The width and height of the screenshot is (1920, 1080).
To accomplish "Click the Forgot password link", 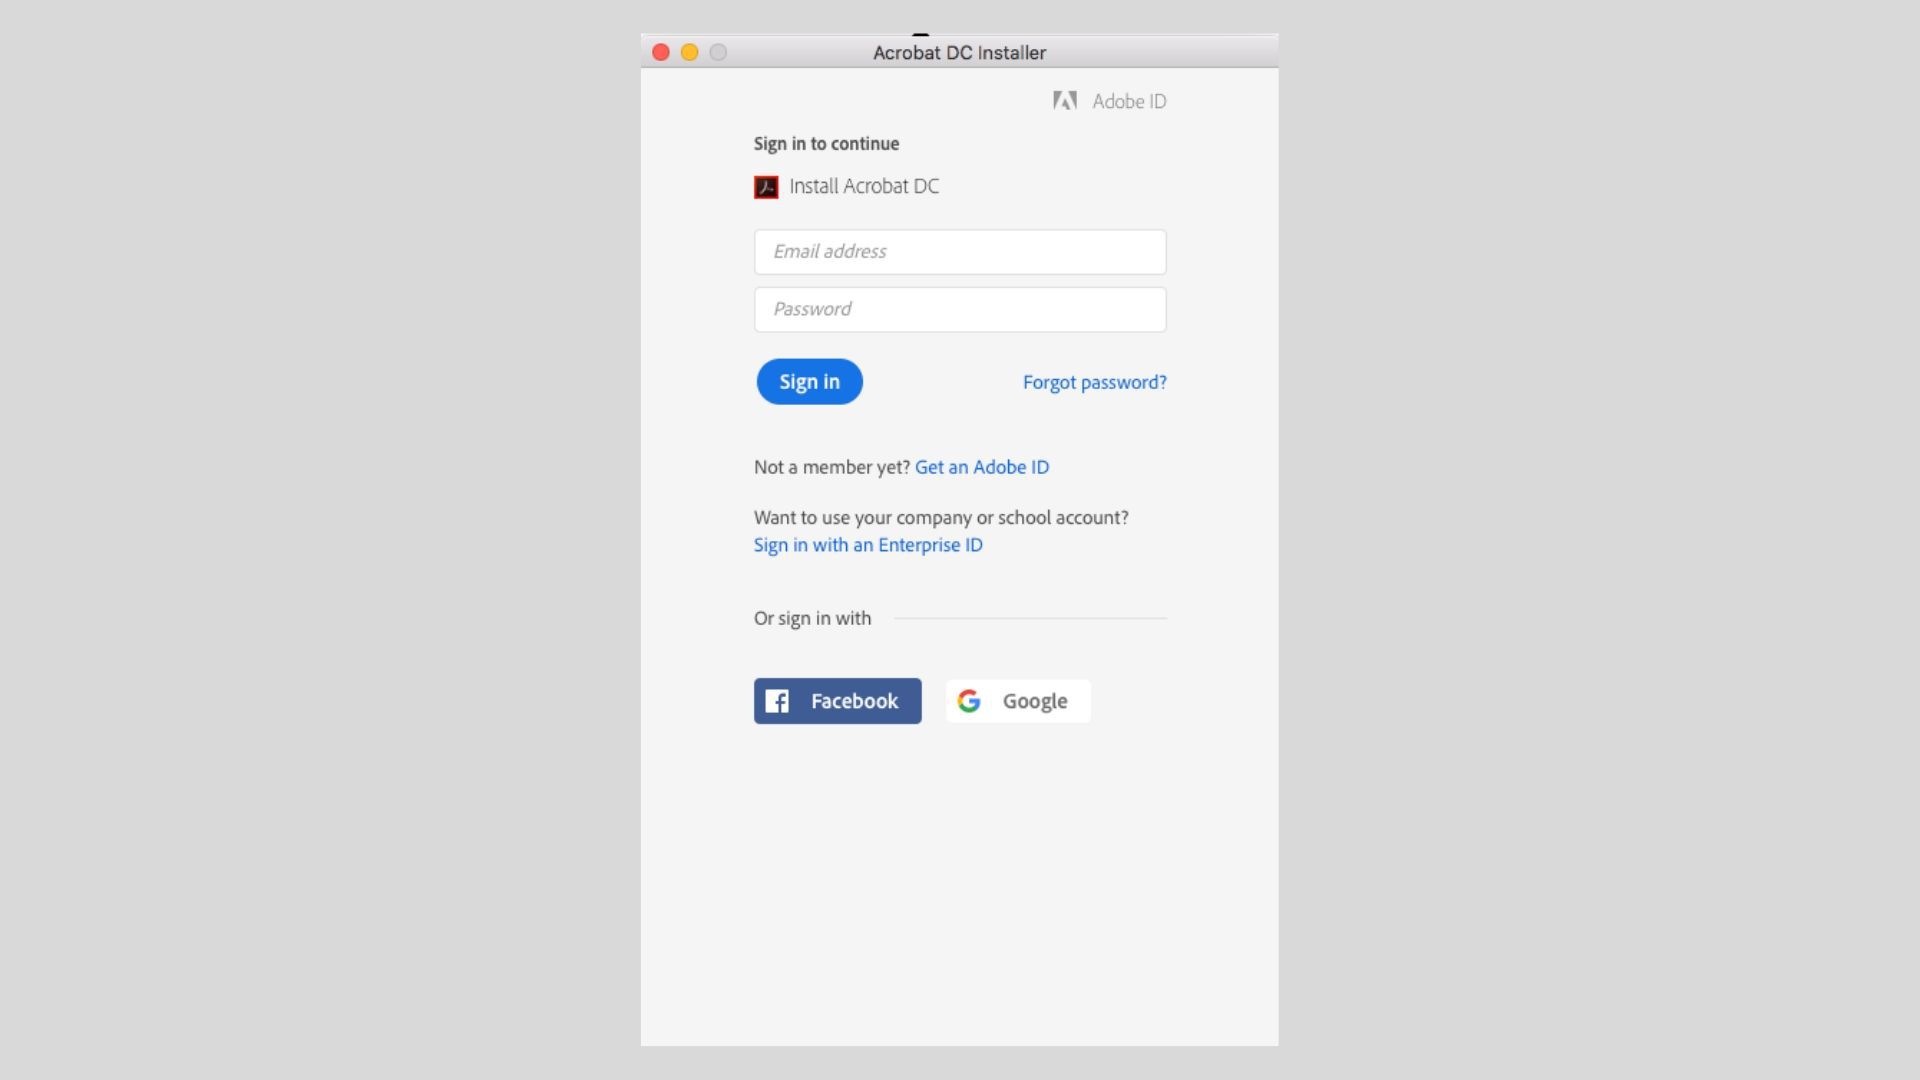I will click(1095, 382).
